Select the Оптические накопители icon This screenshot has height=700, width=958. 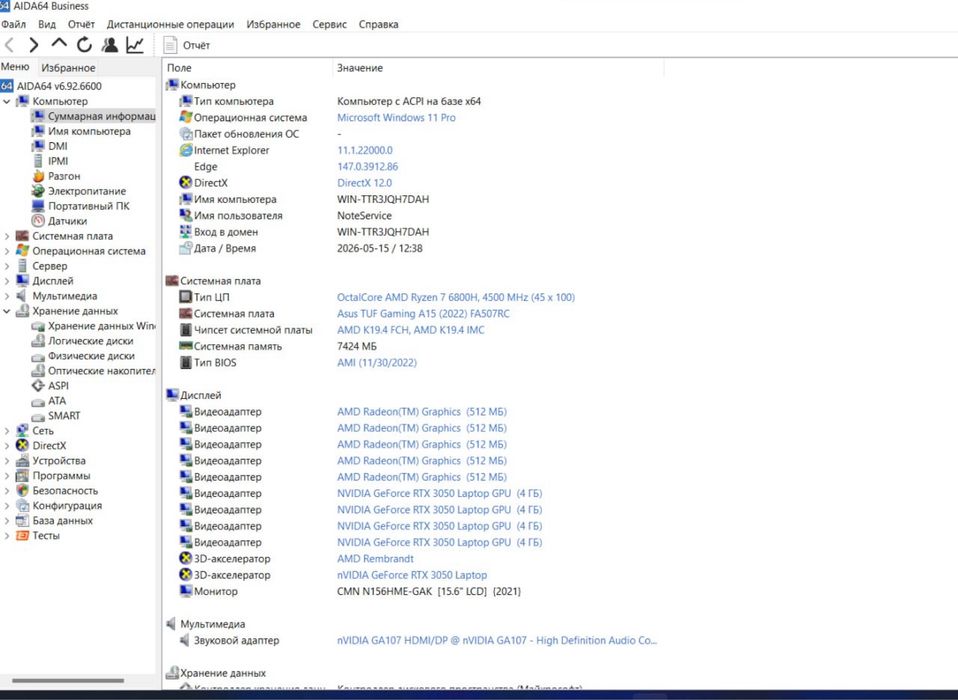38,371
